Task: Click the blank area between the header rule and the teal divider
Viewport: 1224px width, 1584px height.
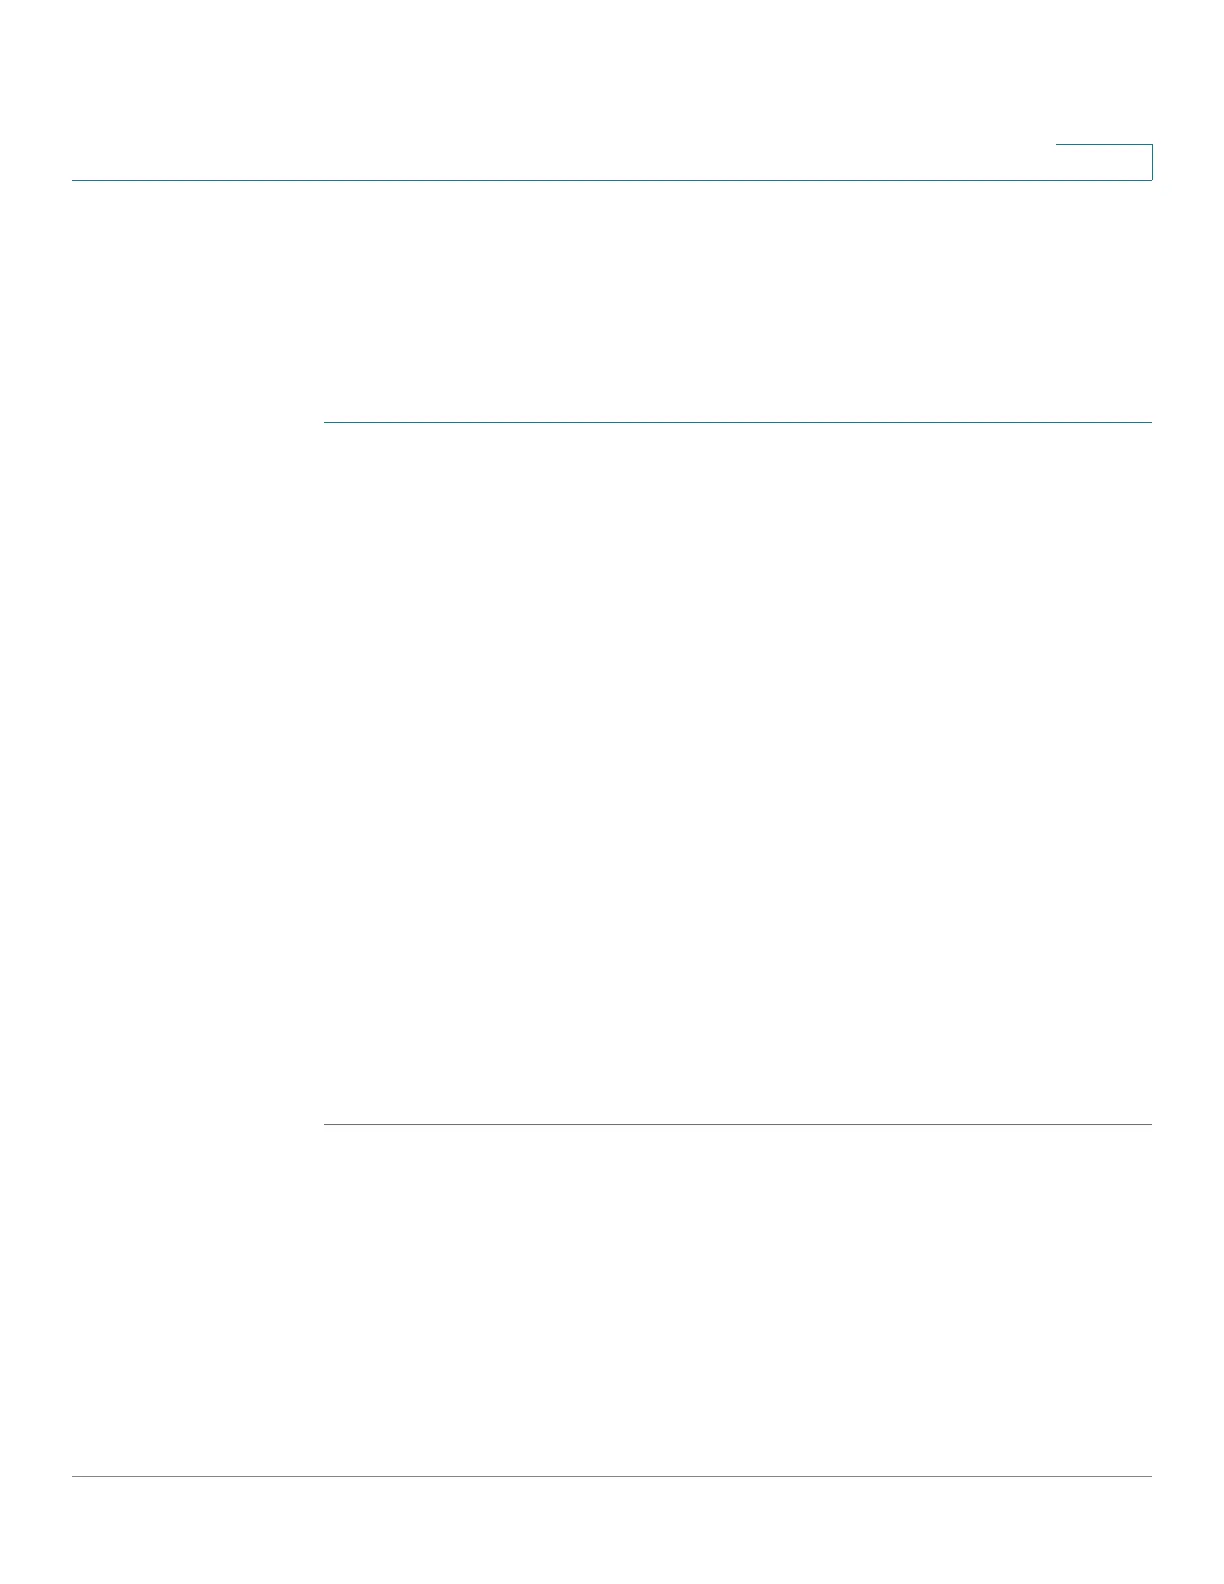Action: [612, 301]
